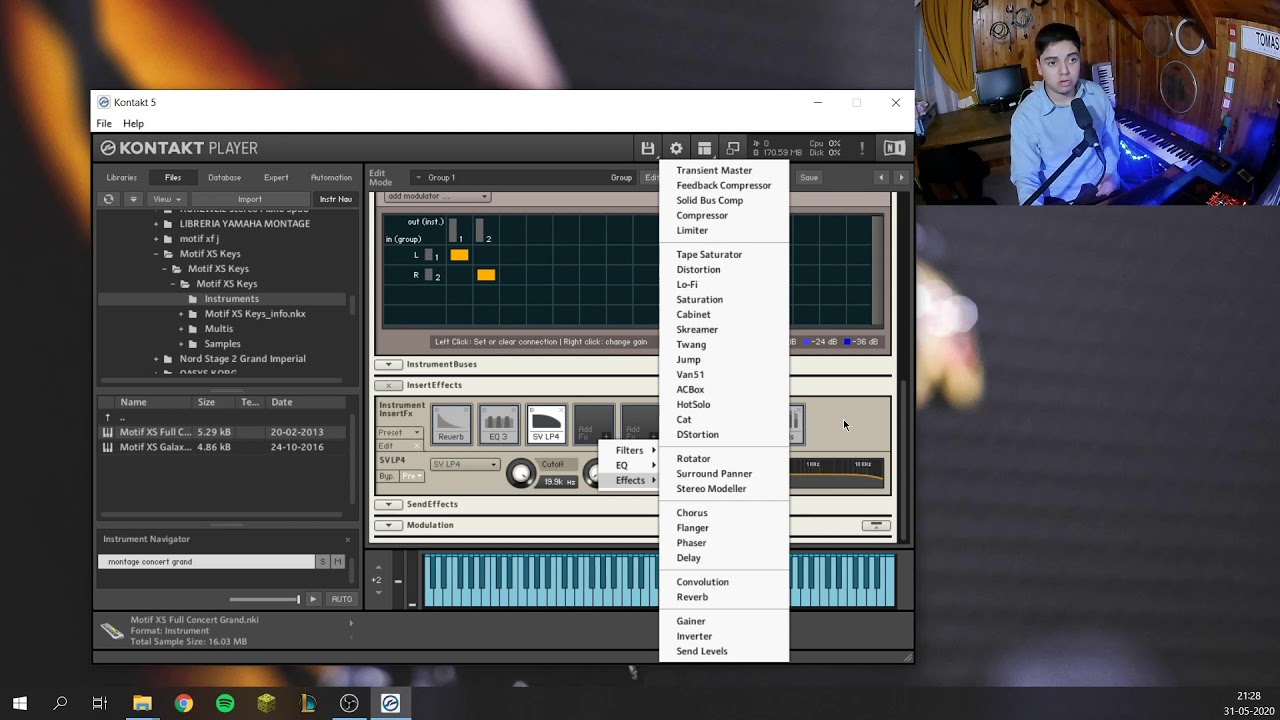1280x720 pixels.
Task: Choose Convolution from effects menu
Action: coord(702,582)
